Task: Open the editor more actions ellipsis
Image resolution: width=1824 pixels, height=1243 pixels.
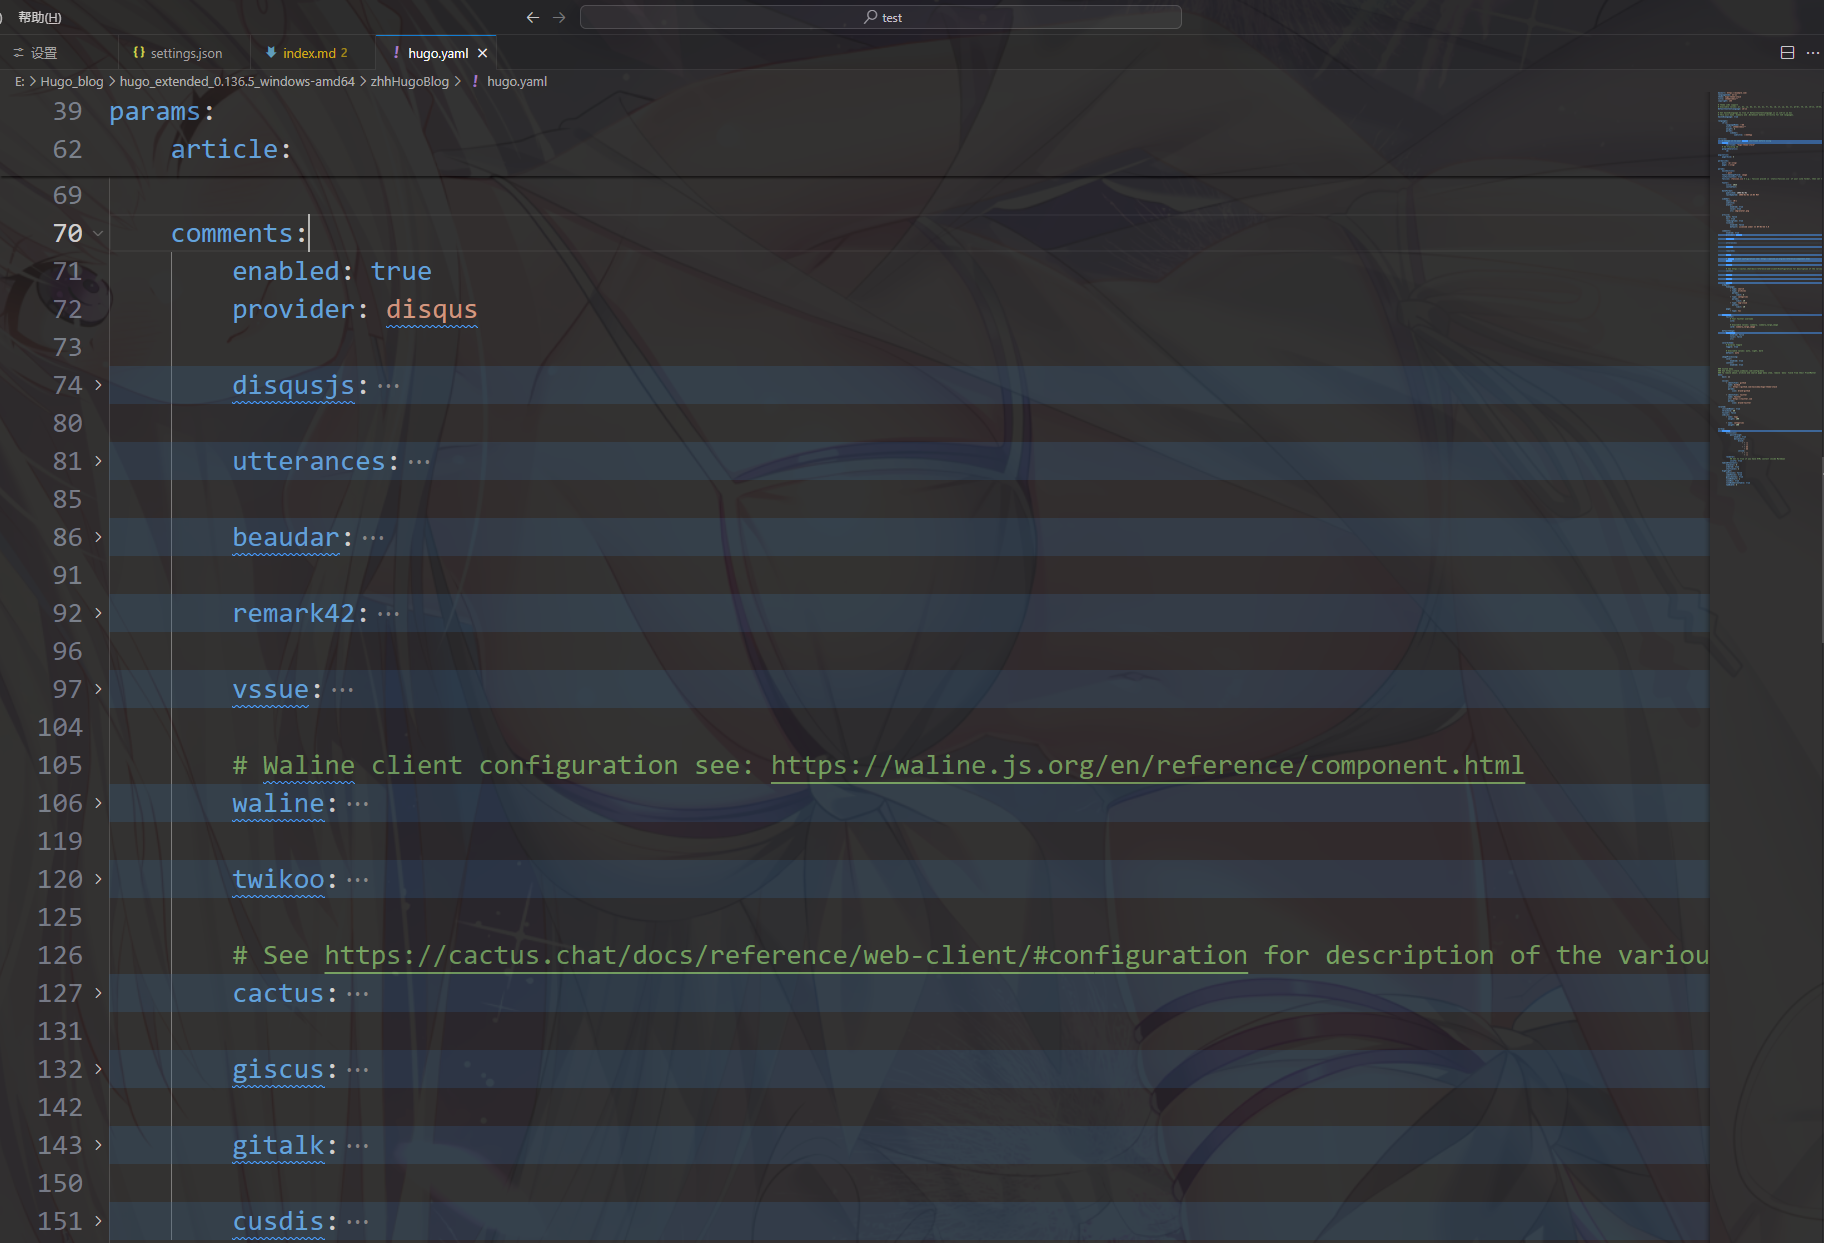Action: tap(1813, 52)
